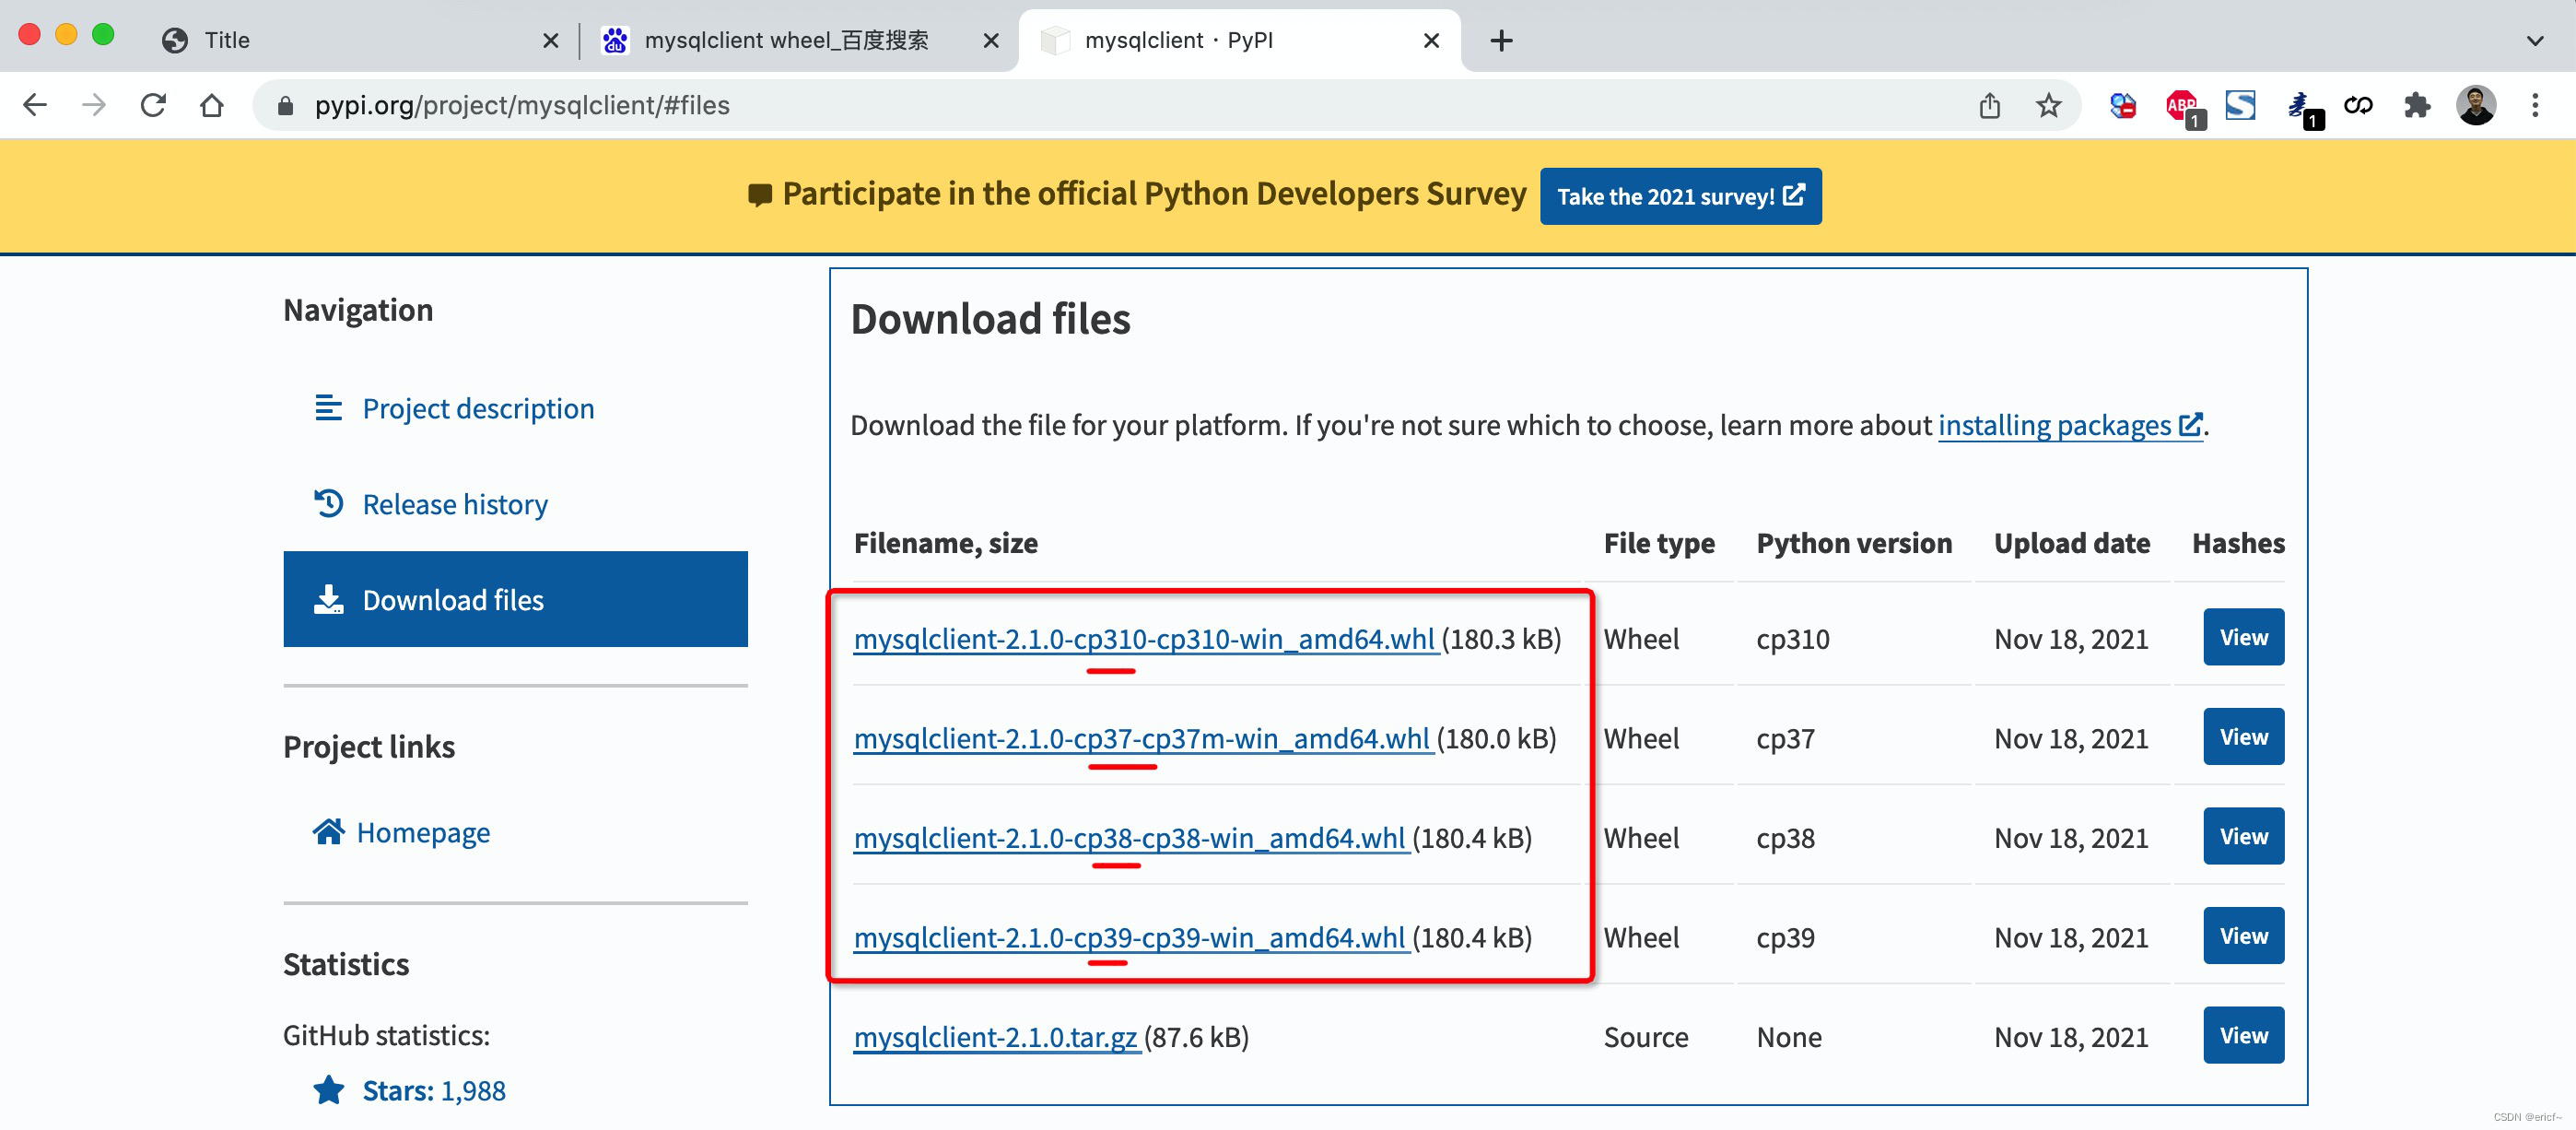Go back with the back arrow
Image resolution: width=2576 pixels, height=1130 pixels.
[35, 105]
